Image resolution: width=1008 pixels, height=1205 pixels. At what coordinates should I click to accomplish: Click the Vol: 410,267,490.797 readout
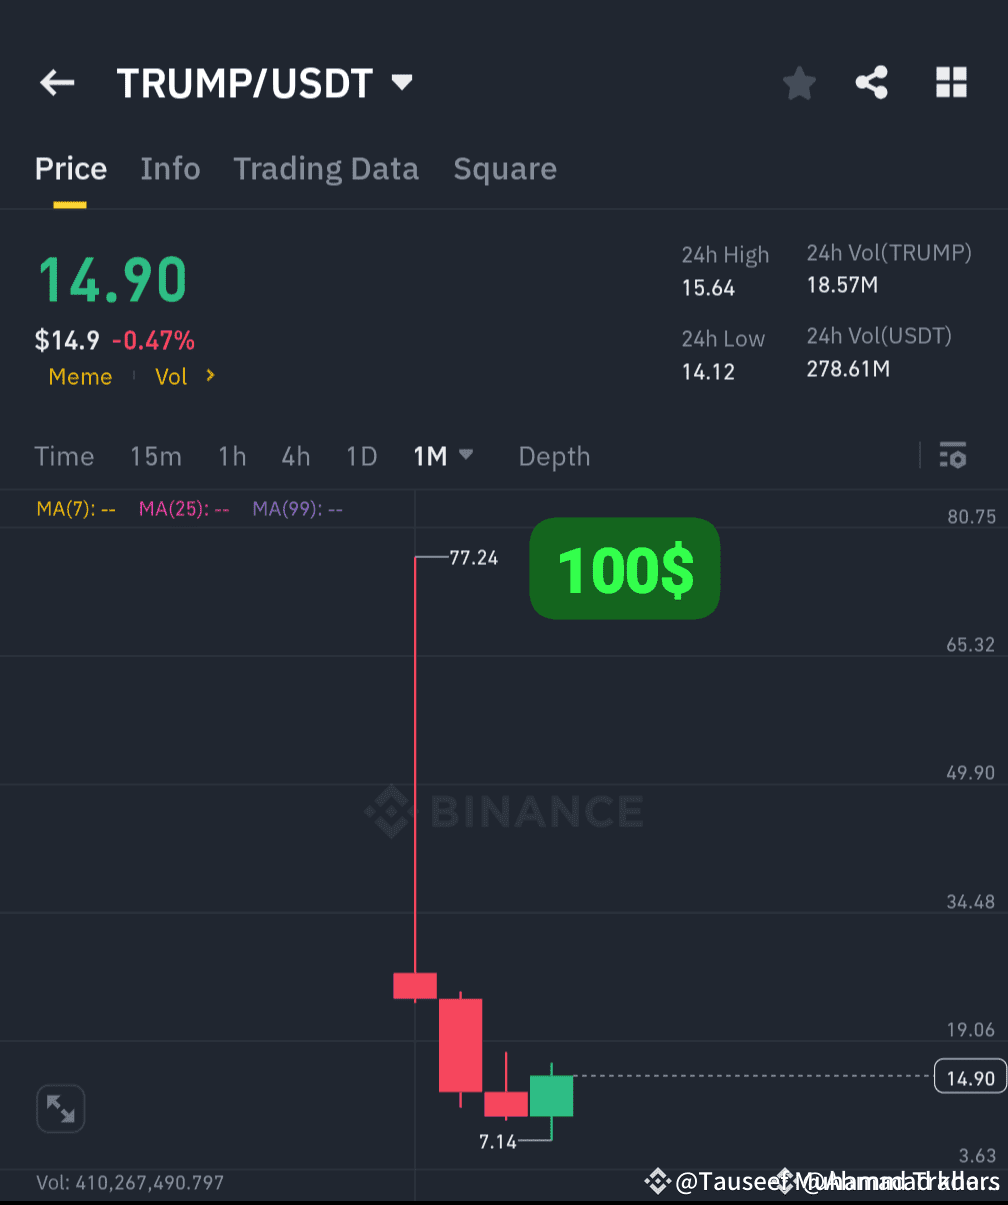coord(130,1183)
